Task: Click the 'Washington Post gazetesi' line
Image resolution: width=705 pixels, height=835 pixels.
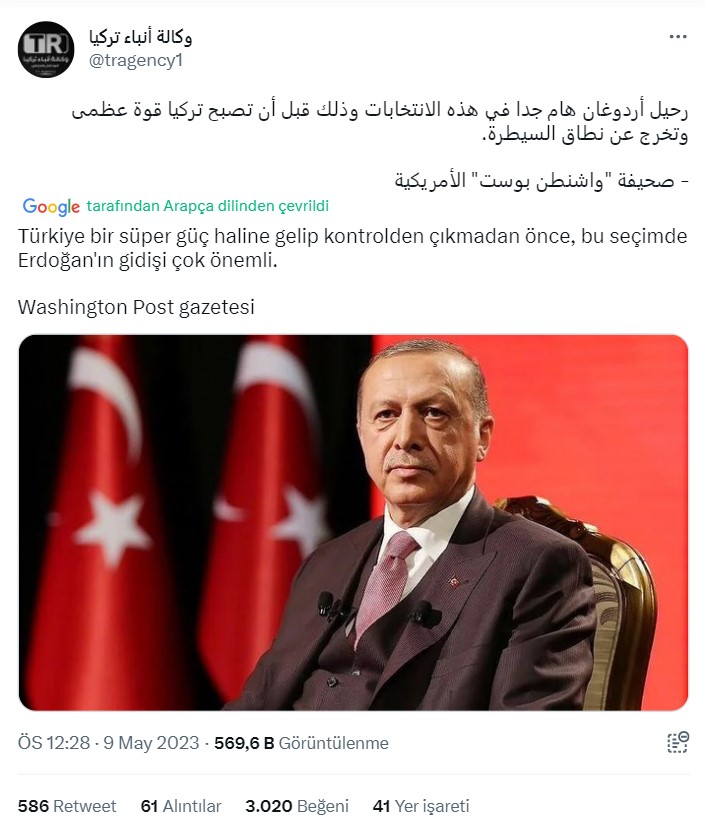Action: point(136,307)
